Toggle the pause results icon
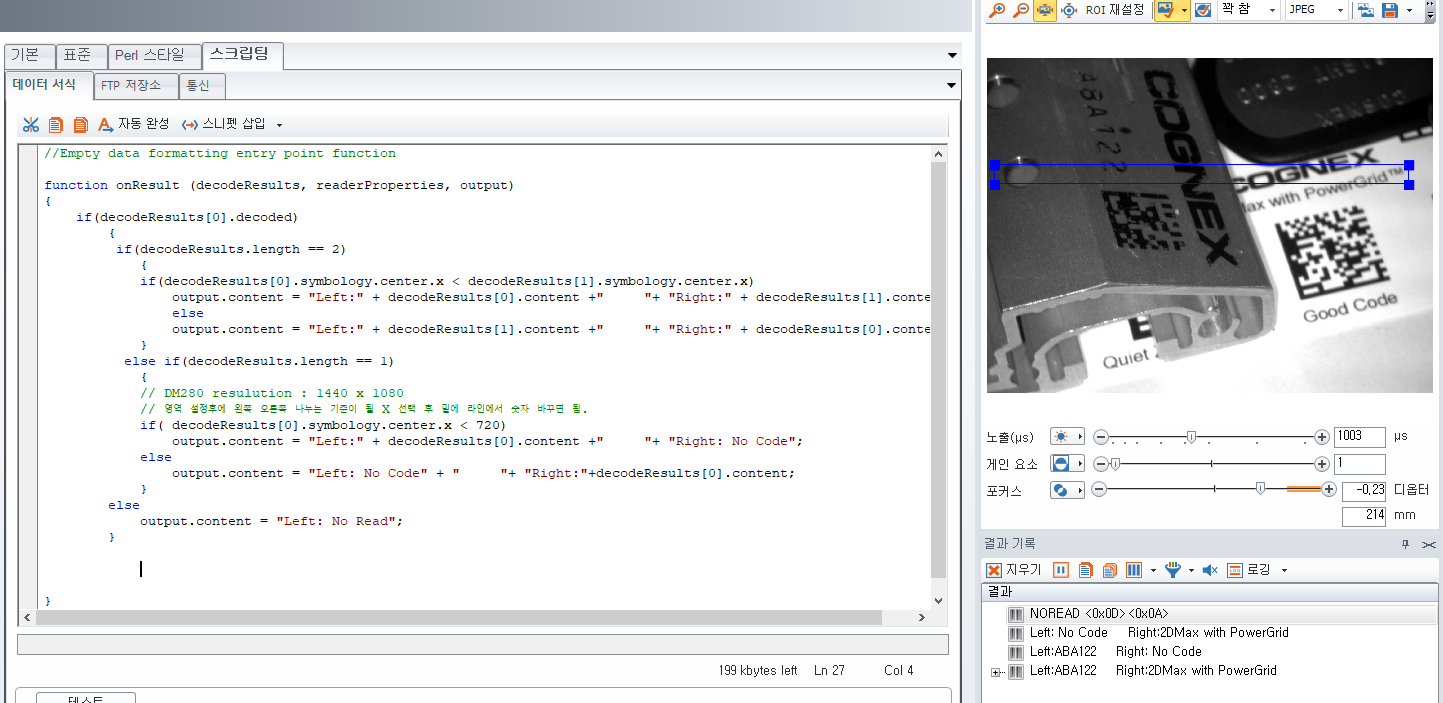The height and width of the screenshot is (703, 1443). coord(1060,570)
